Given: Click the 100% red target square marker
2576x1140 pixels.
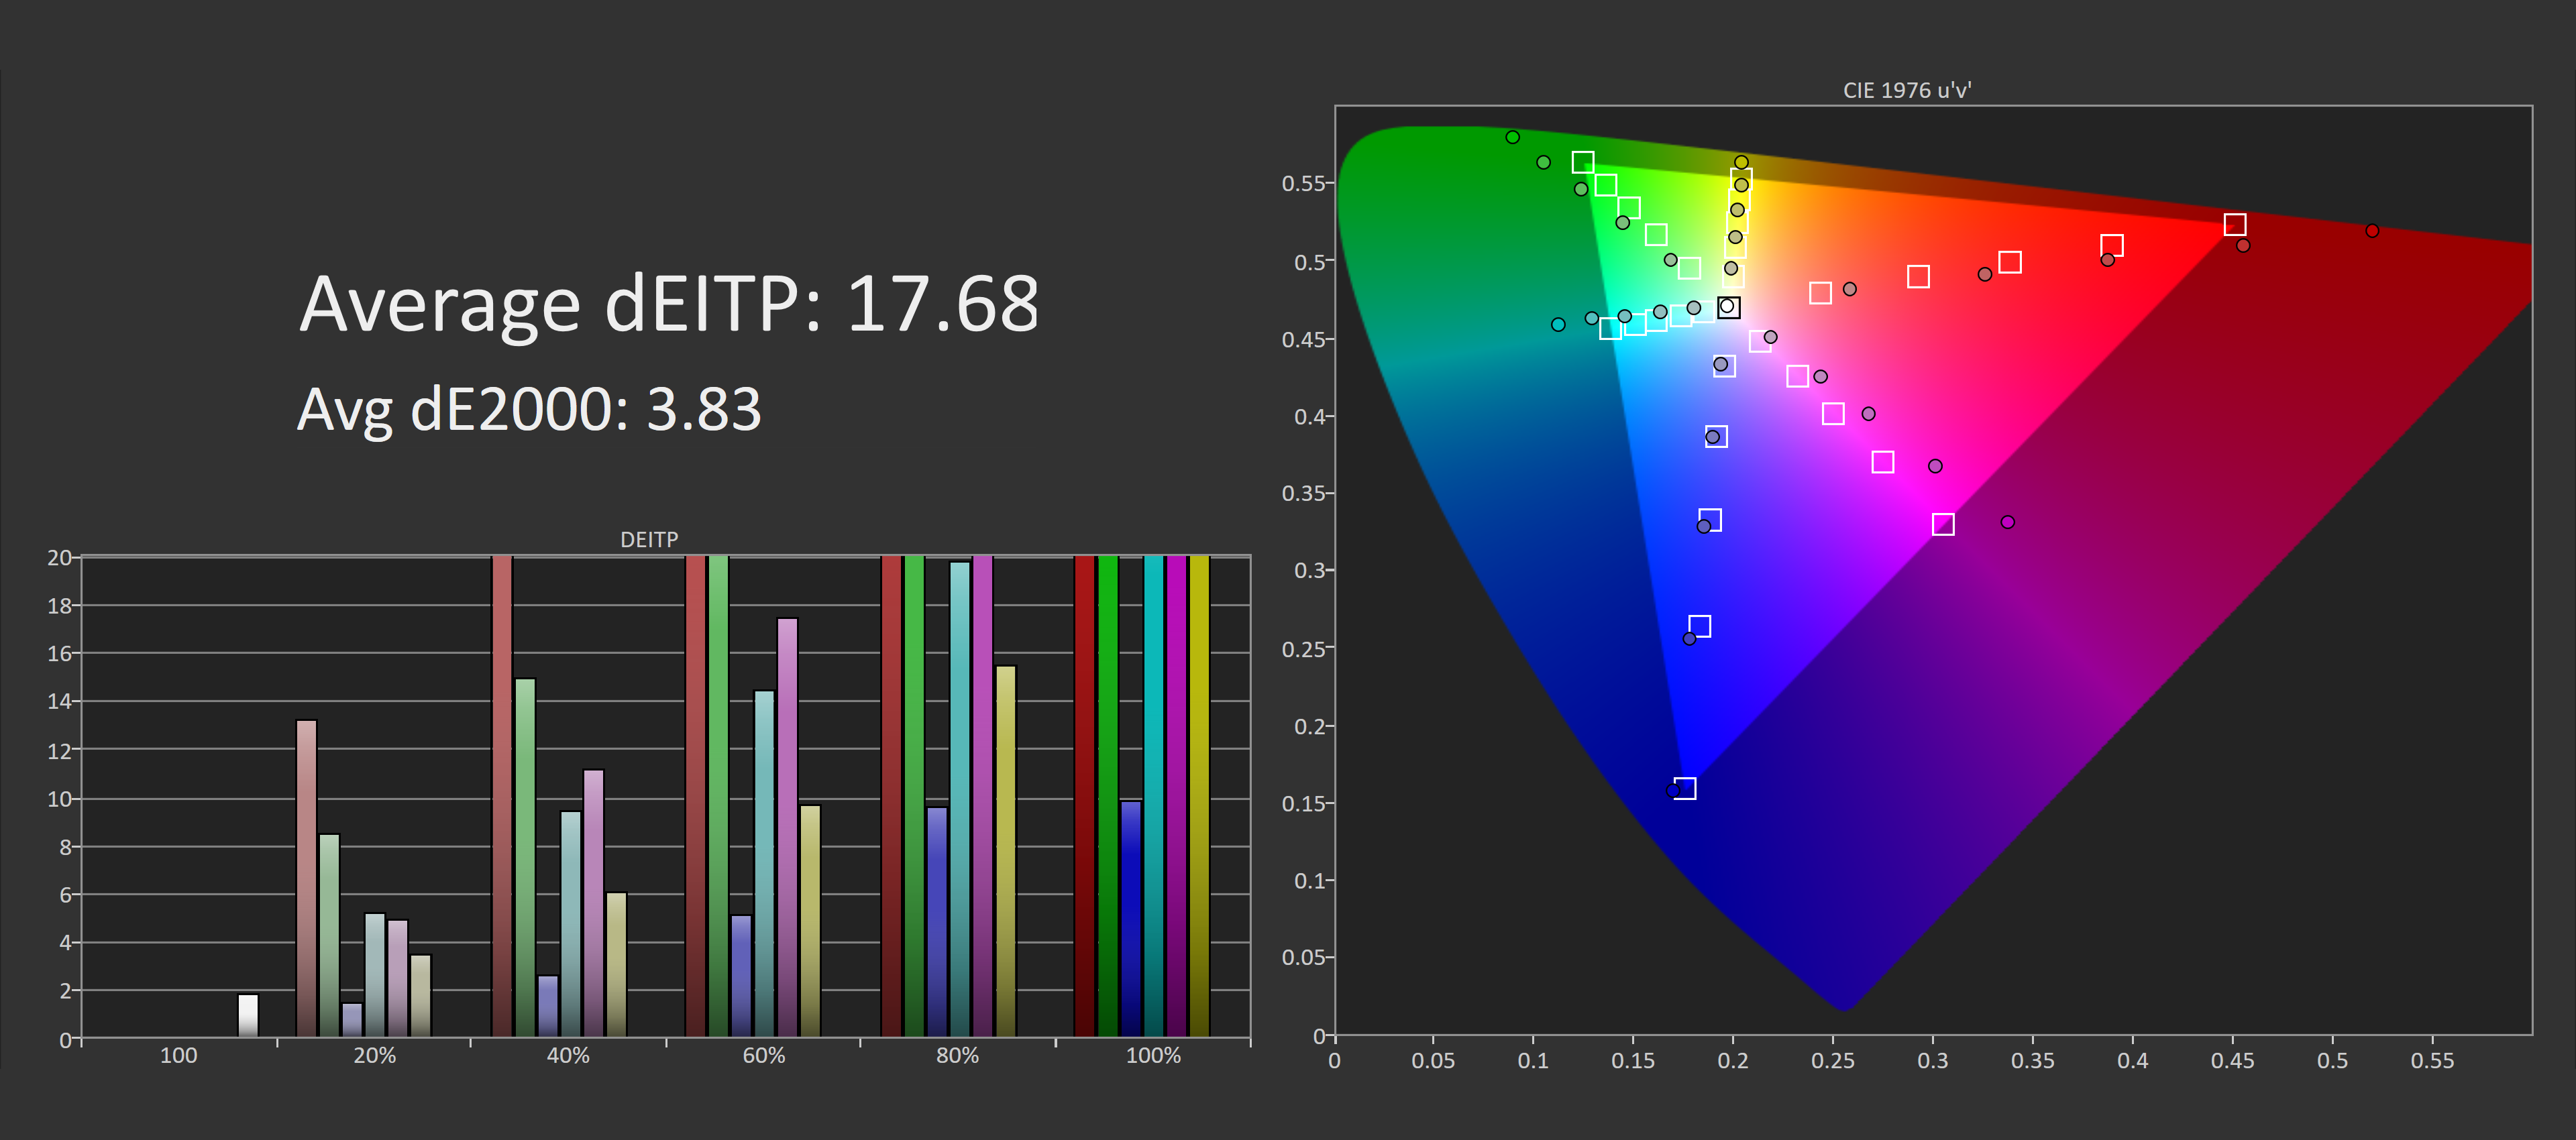Looking at the screenshot, I should tap(2235, 224).
